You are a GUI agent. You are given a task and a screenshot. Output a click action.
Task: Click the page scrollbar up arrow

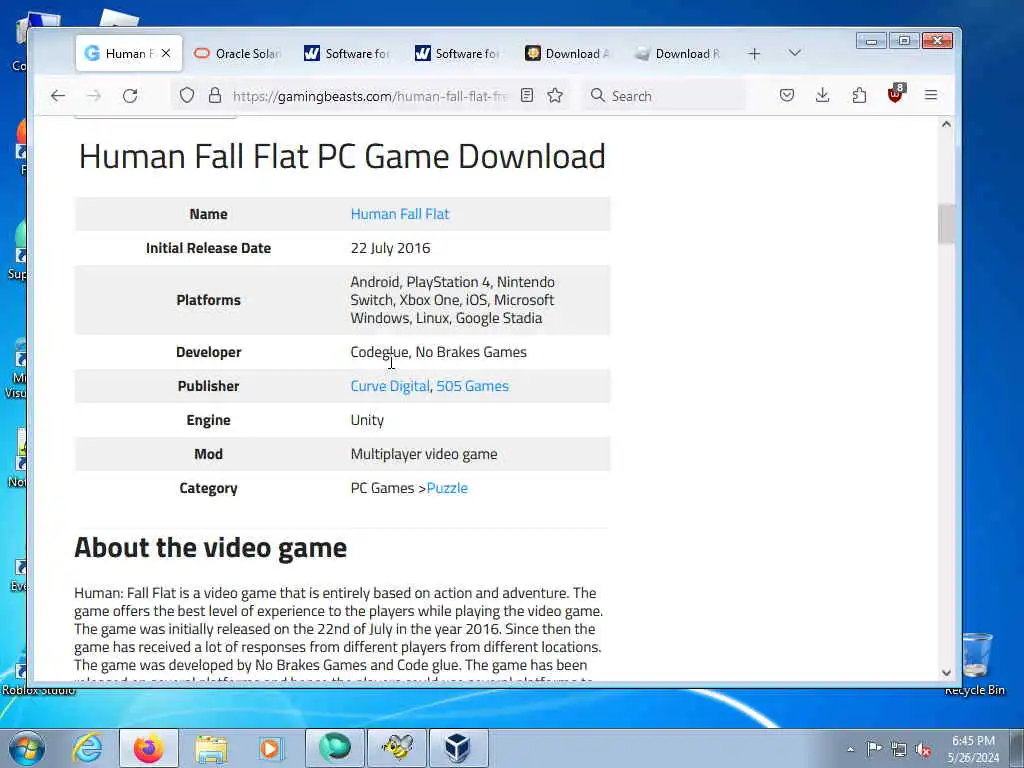click(x=946, y=124)
